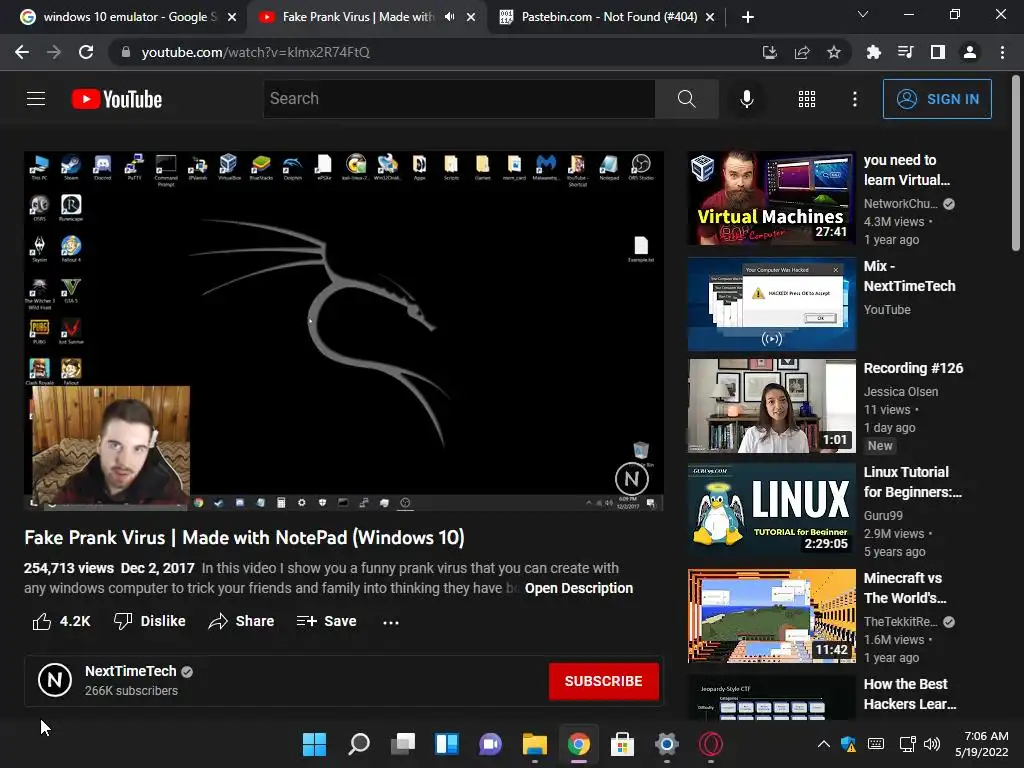Click the video player area
Image resolution: width=1024 pixels, height=768 pixels.
[x=344, y=330]
